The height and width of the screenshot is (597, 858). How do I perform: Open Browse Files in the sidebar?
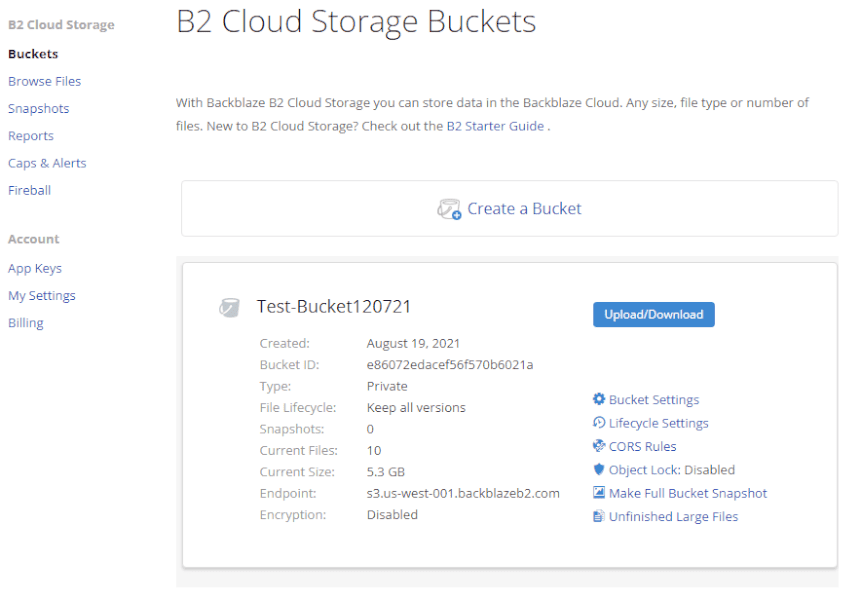click(44, 81)
